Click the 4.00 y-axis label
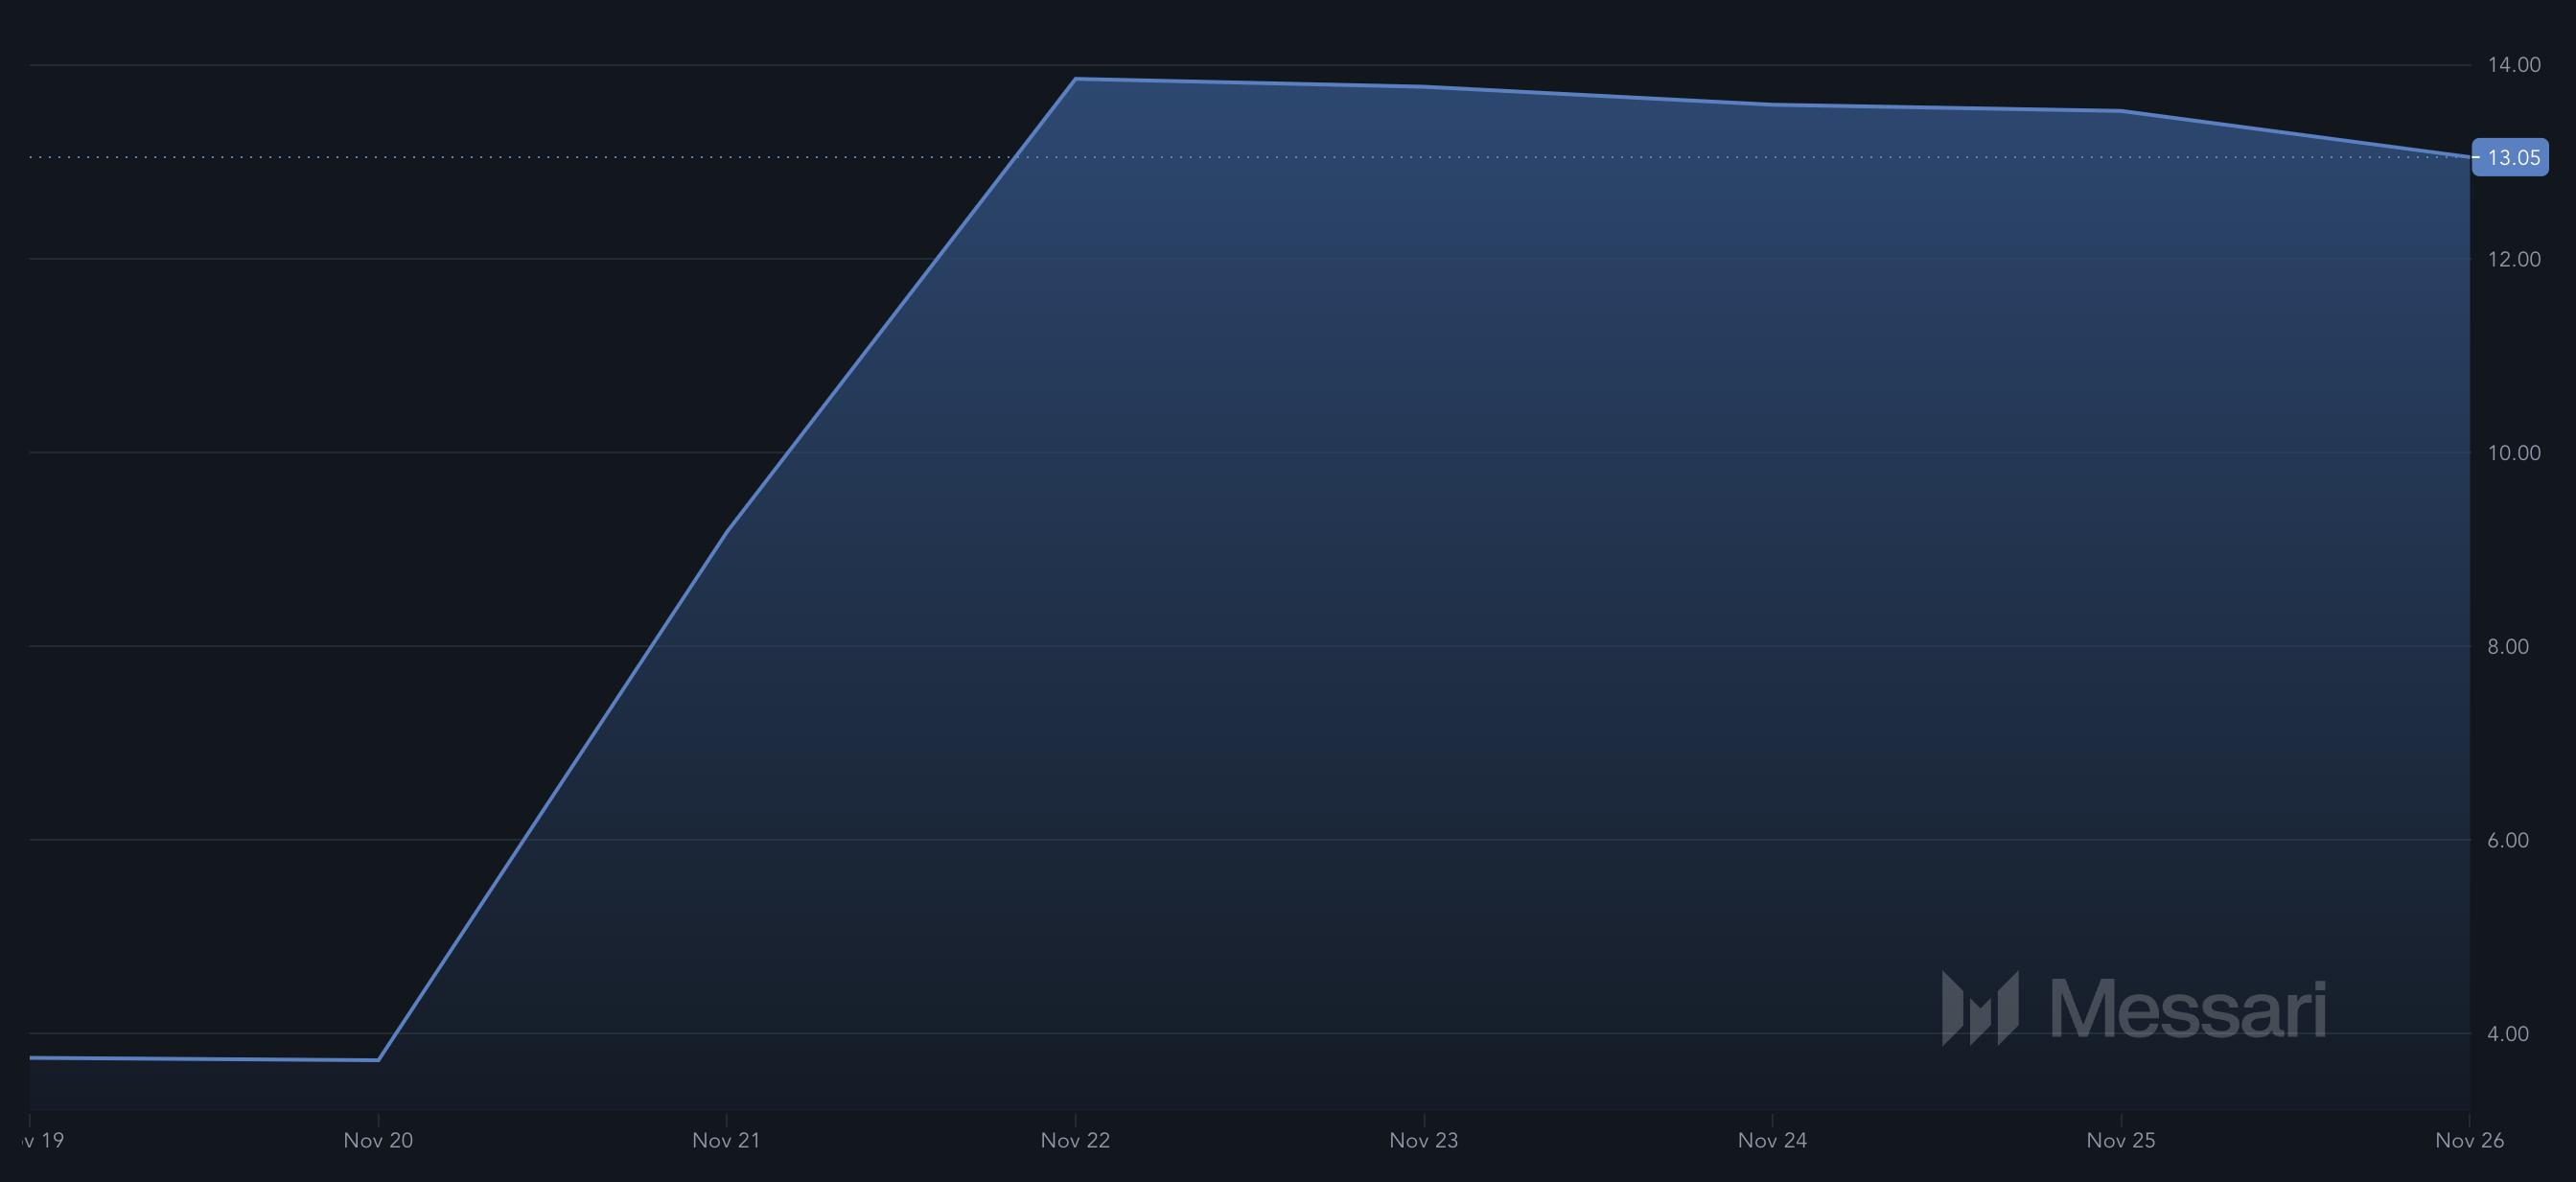This screenshot has height=1182, width=2576. (2507, 1034)
